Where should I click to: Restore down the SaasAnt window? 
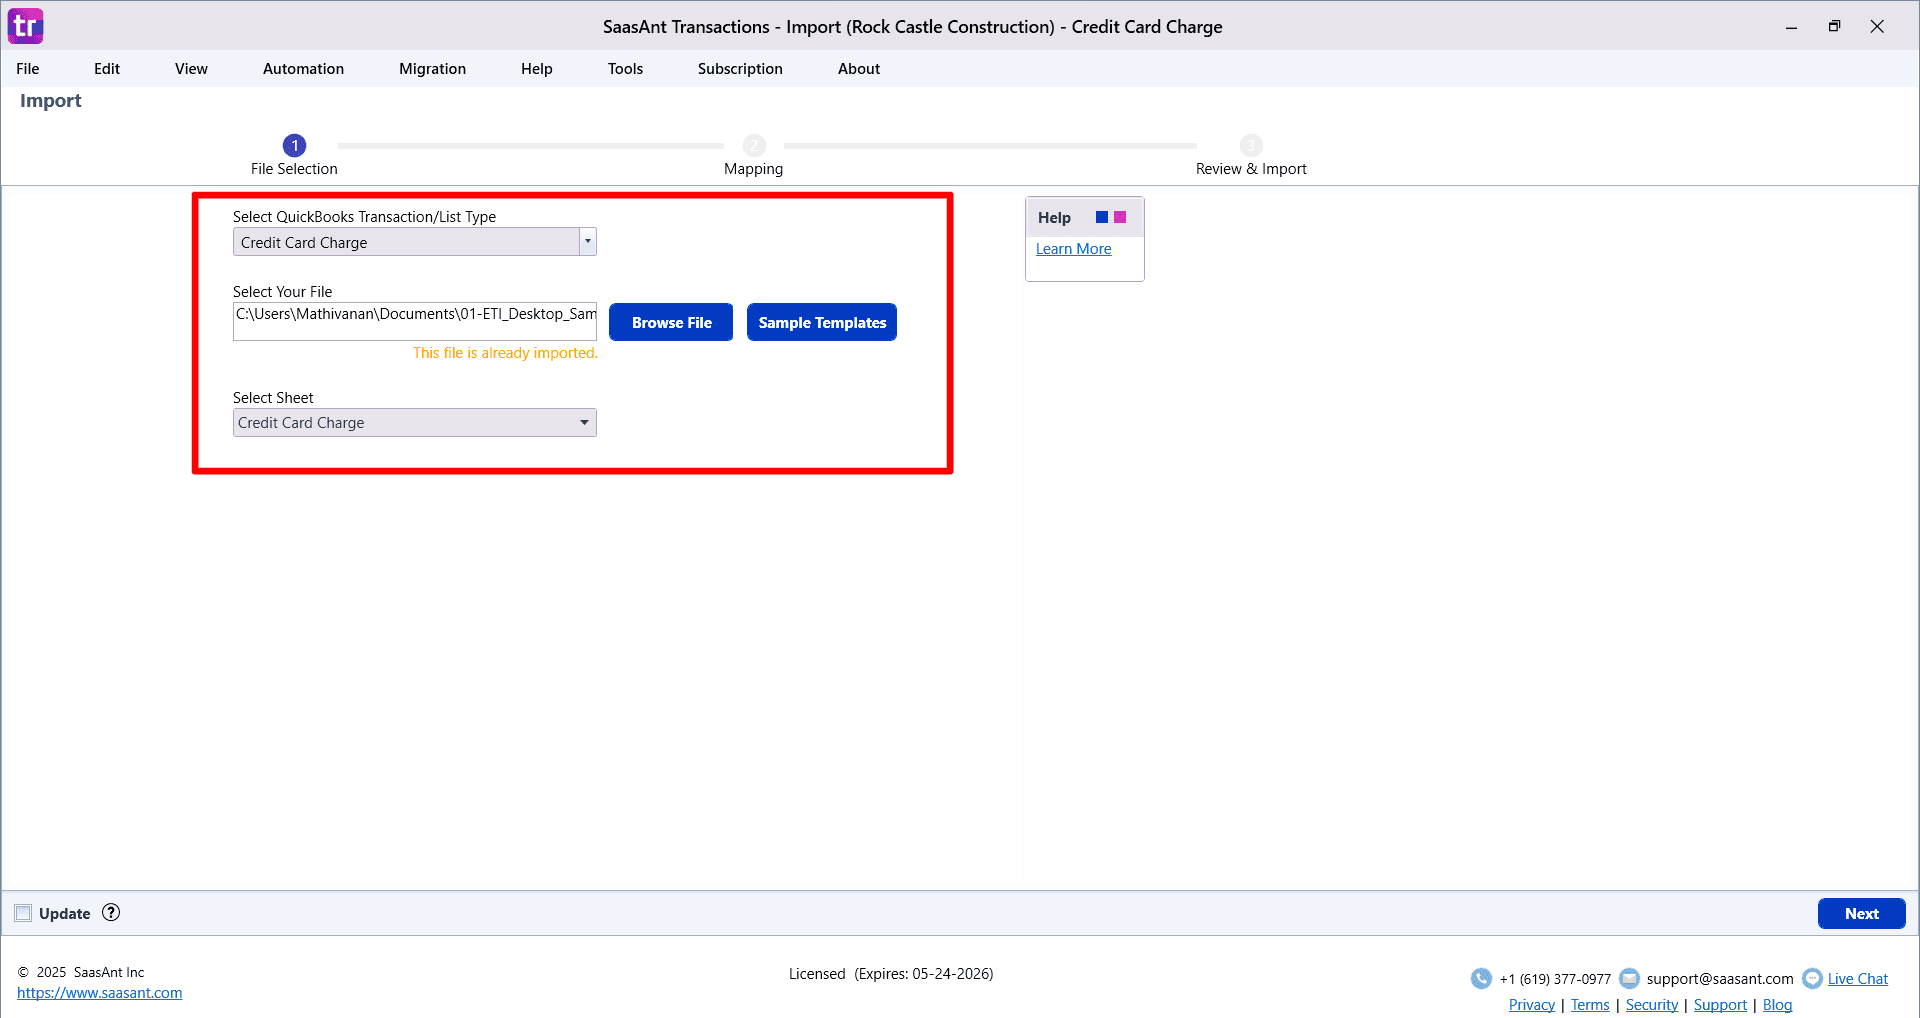[x=1834, y=27]
